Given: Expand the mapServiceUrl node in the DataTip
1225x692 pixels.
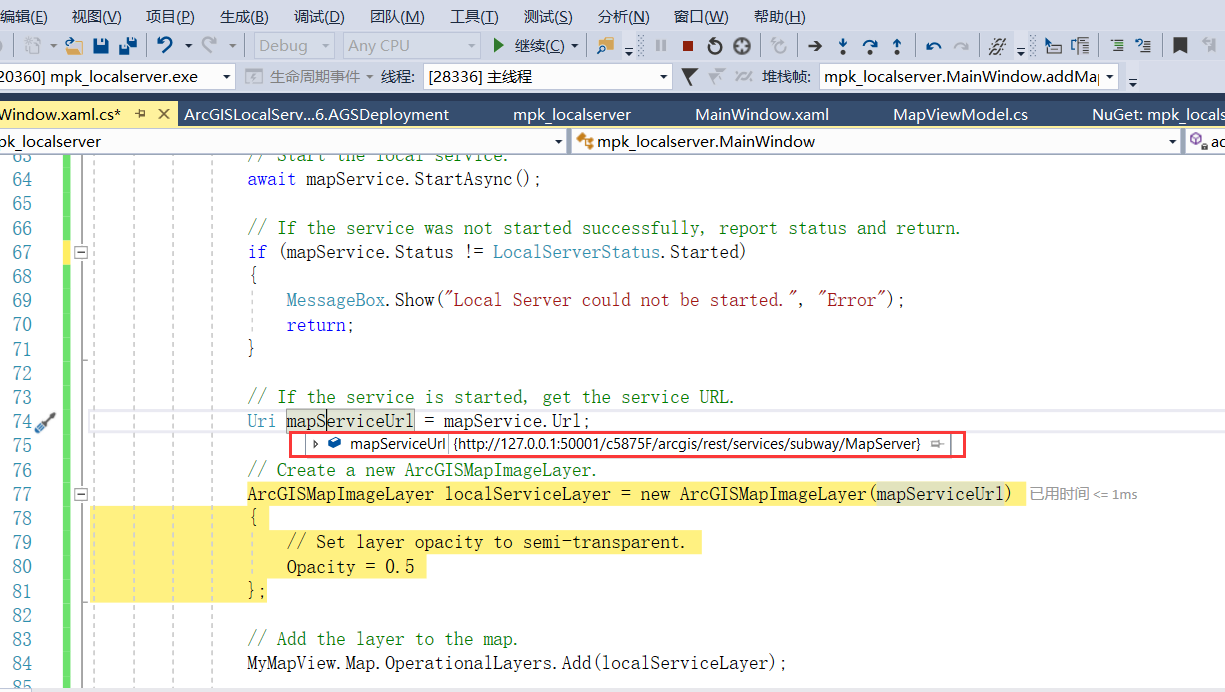Looking at the screenshot, I should (316, 444).
